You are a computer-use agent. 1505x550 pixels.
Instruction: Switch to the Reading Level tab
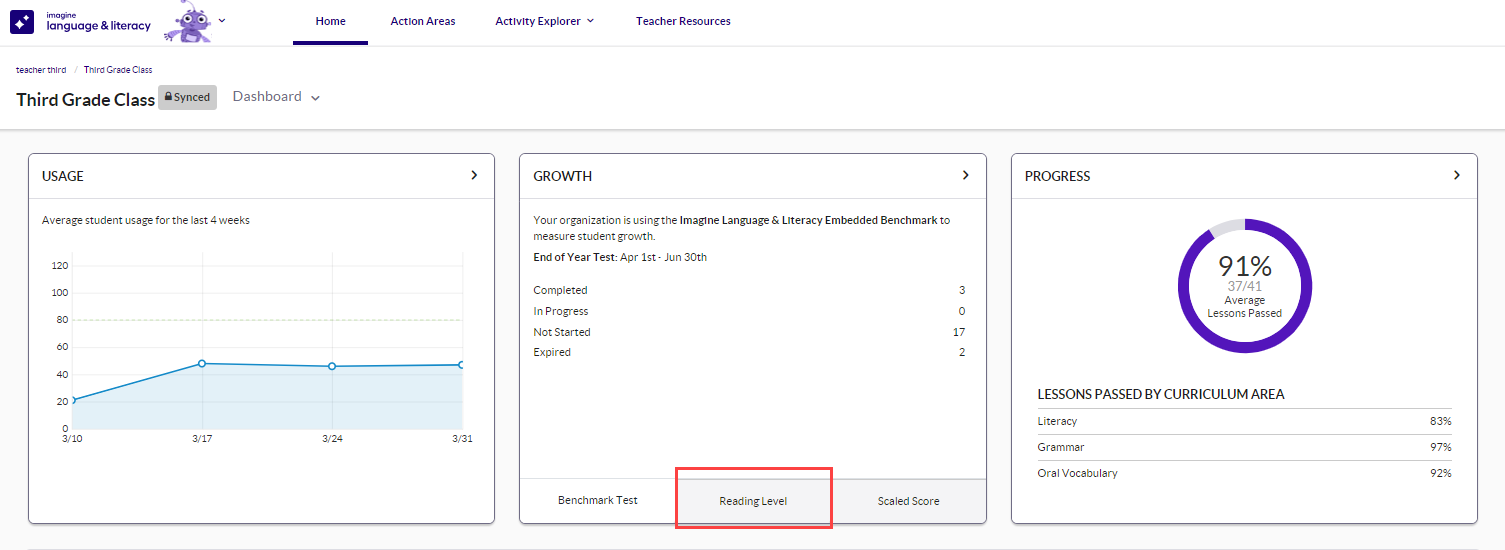[x=753, y=500]
